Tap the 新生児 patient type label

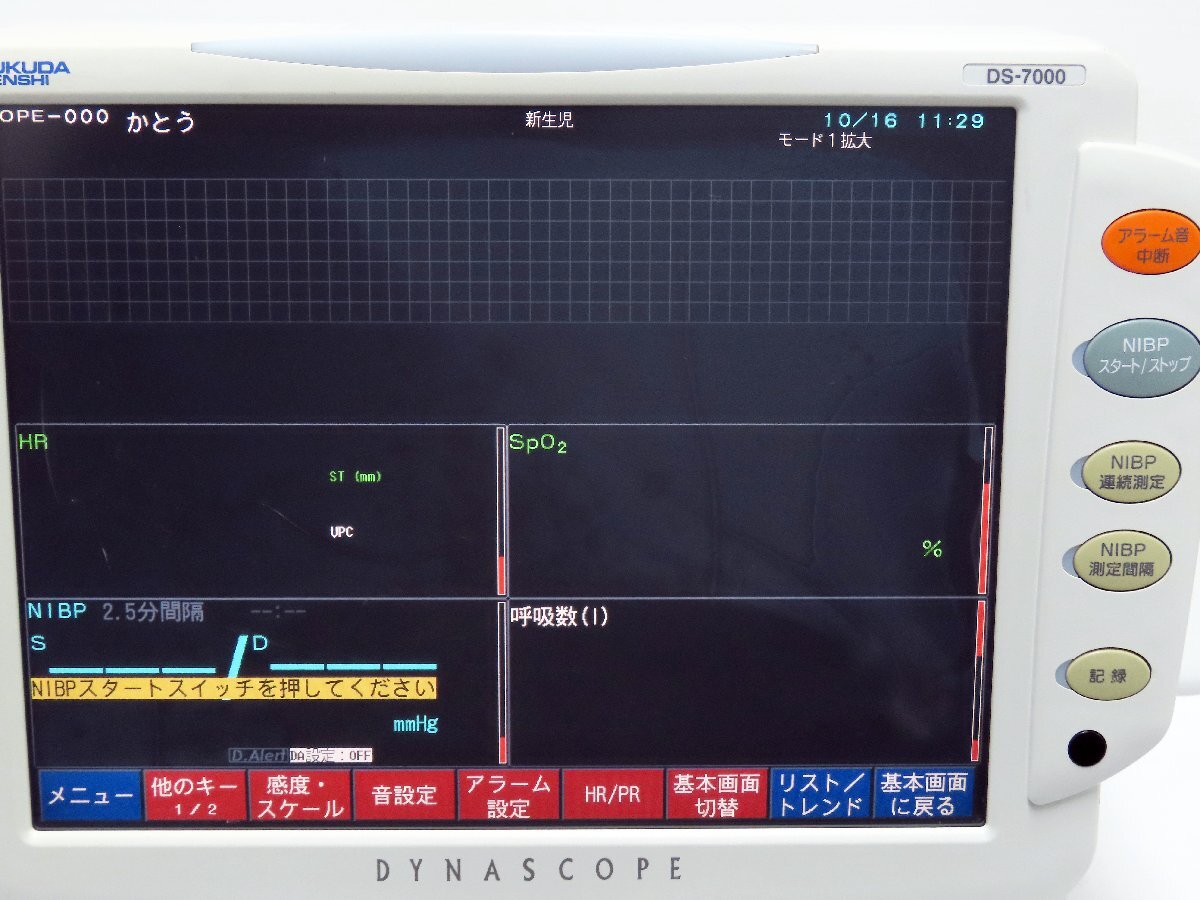(549, 121)
